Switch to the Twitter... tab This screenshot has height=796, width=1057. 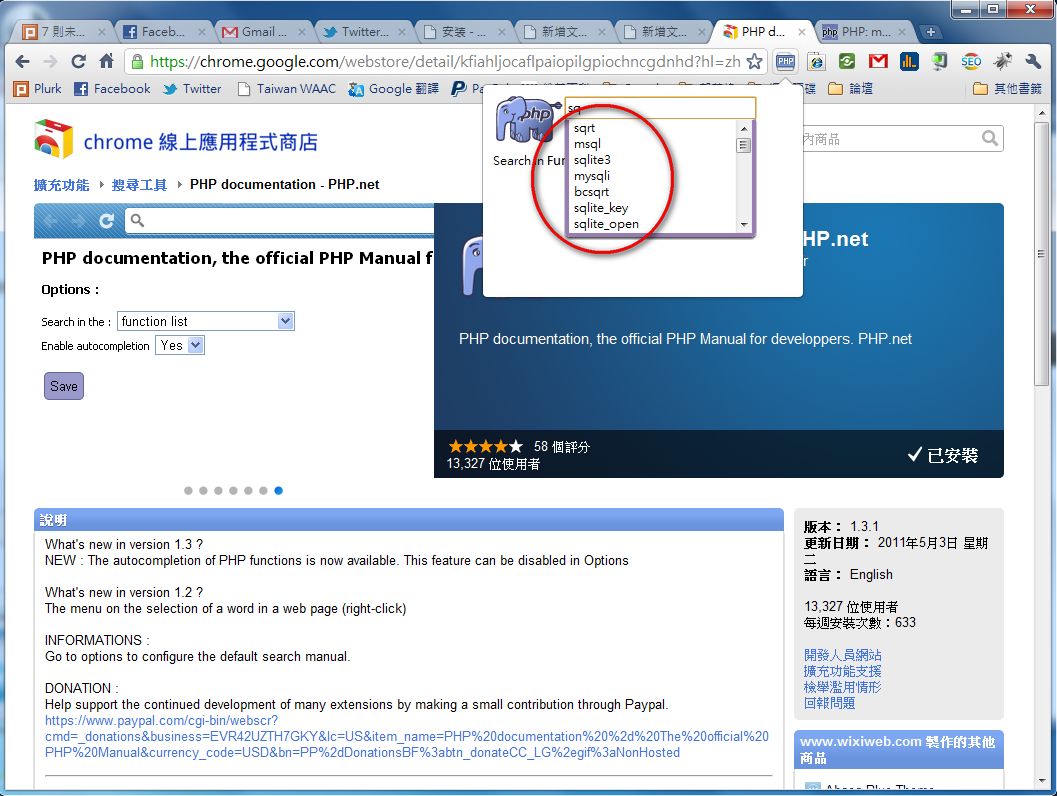coord(364,32)
